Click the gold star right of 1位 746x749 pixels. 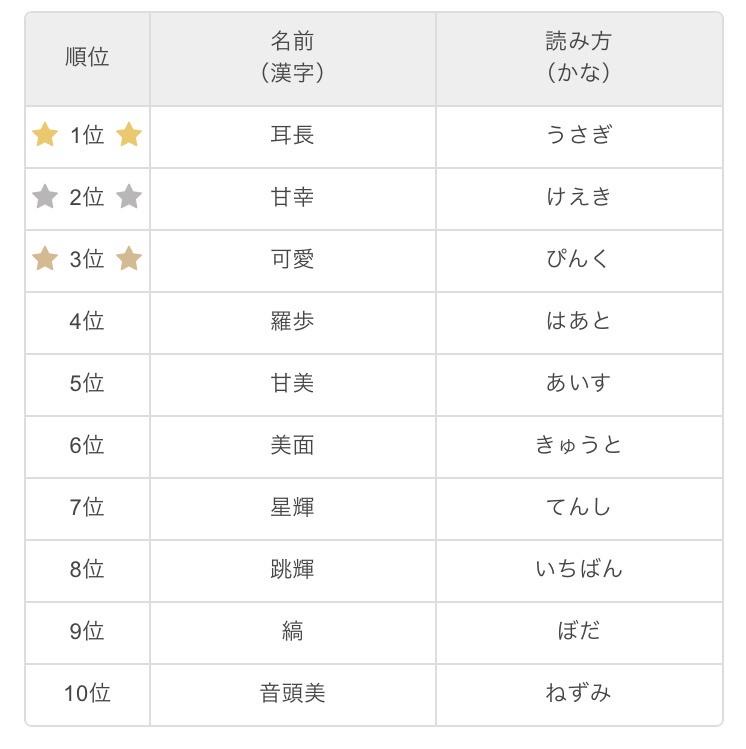click(x=129, y=134)
